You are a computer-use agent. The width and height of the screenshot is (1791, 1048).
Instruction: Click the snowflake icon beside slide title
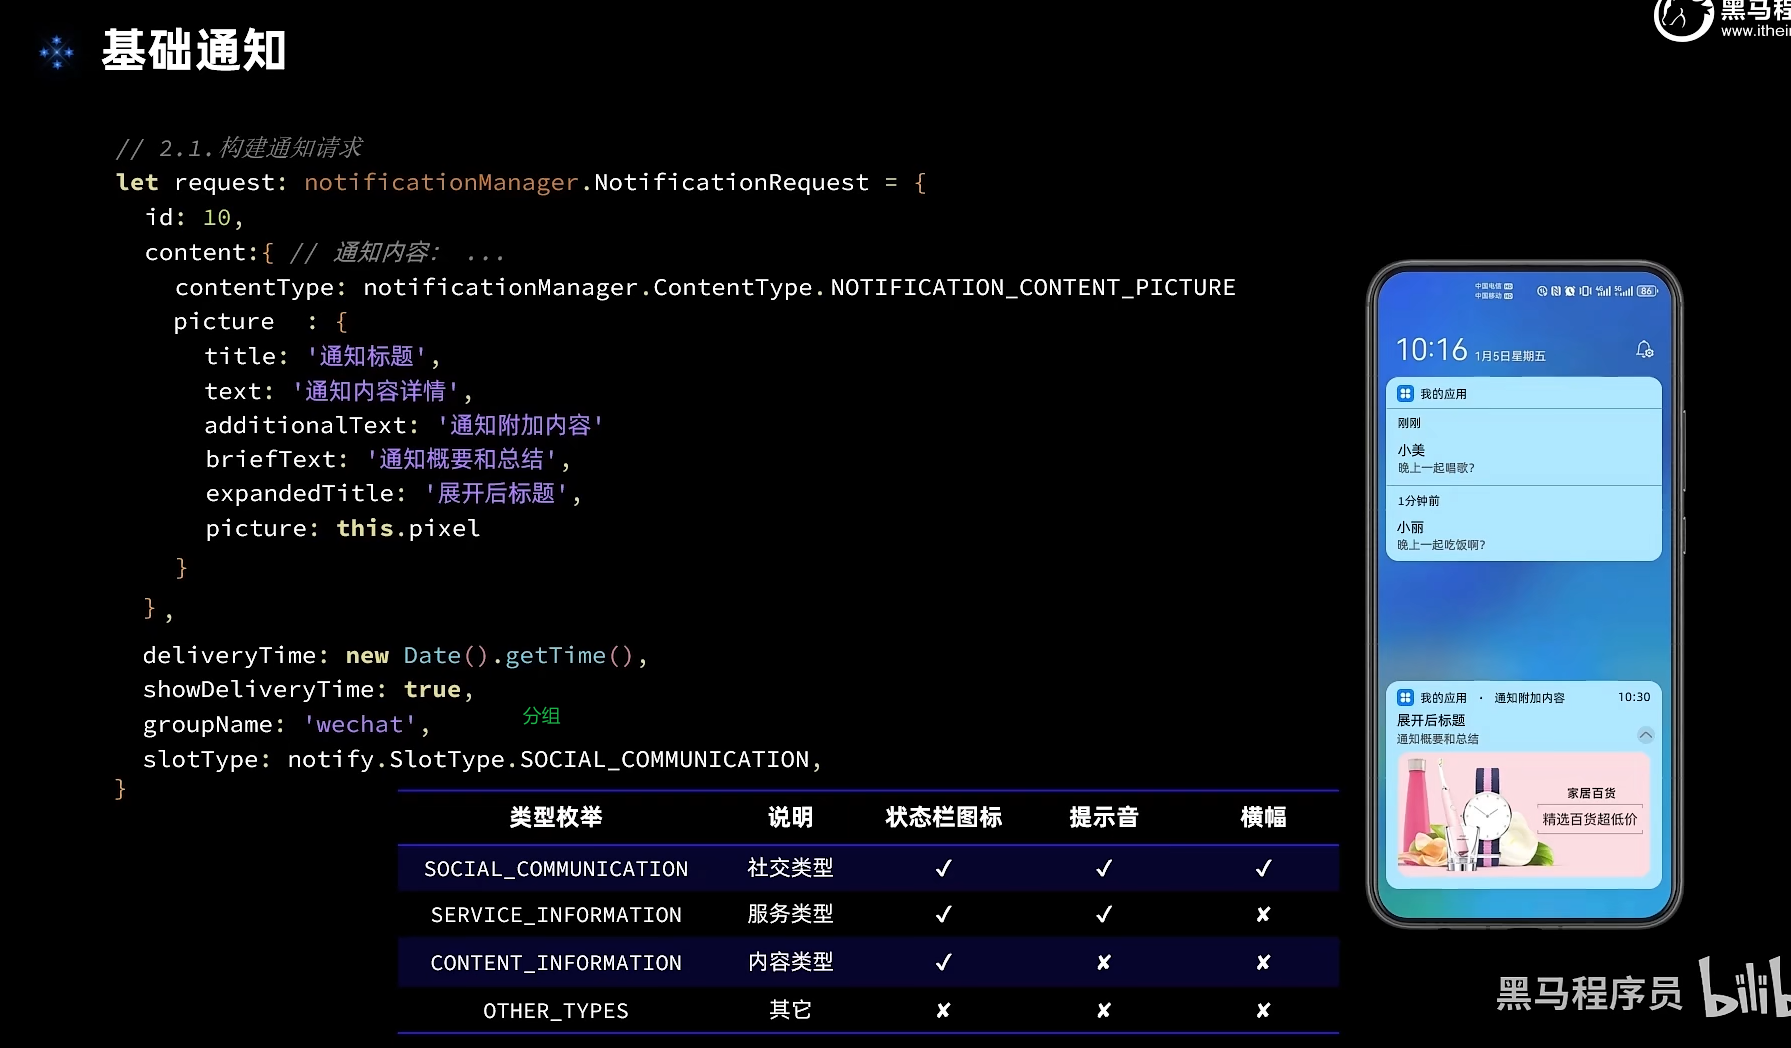(57, 52)
